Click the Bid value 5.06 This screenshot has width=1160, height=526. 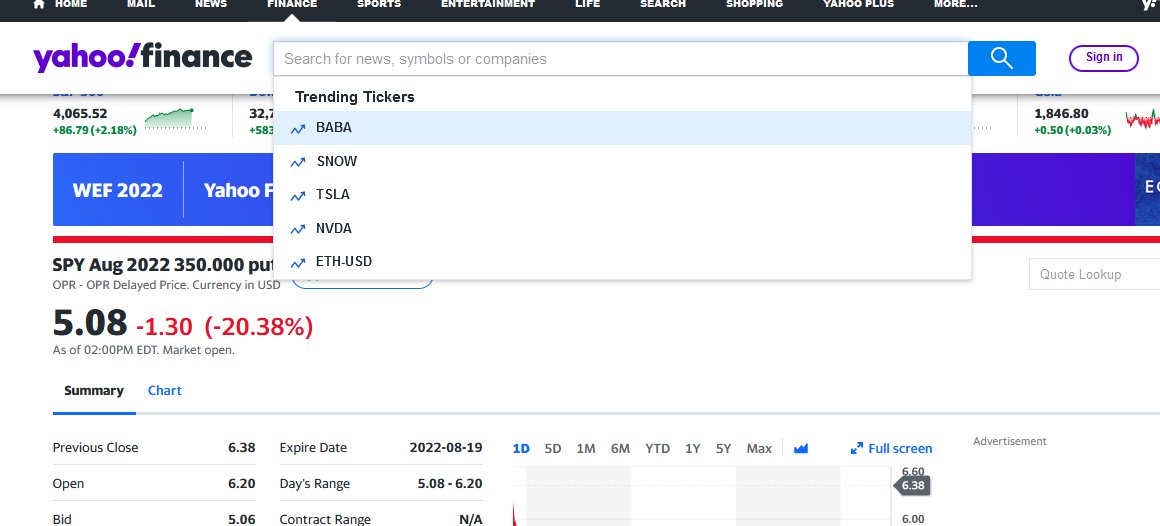pos(242,519)
